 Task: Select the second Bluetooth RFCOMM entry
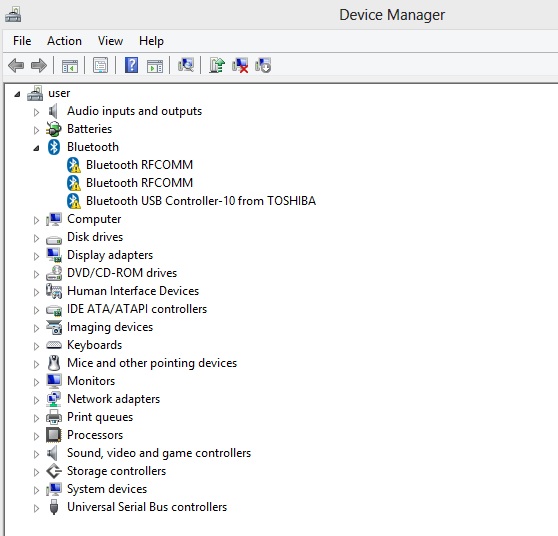pos(139,183)
